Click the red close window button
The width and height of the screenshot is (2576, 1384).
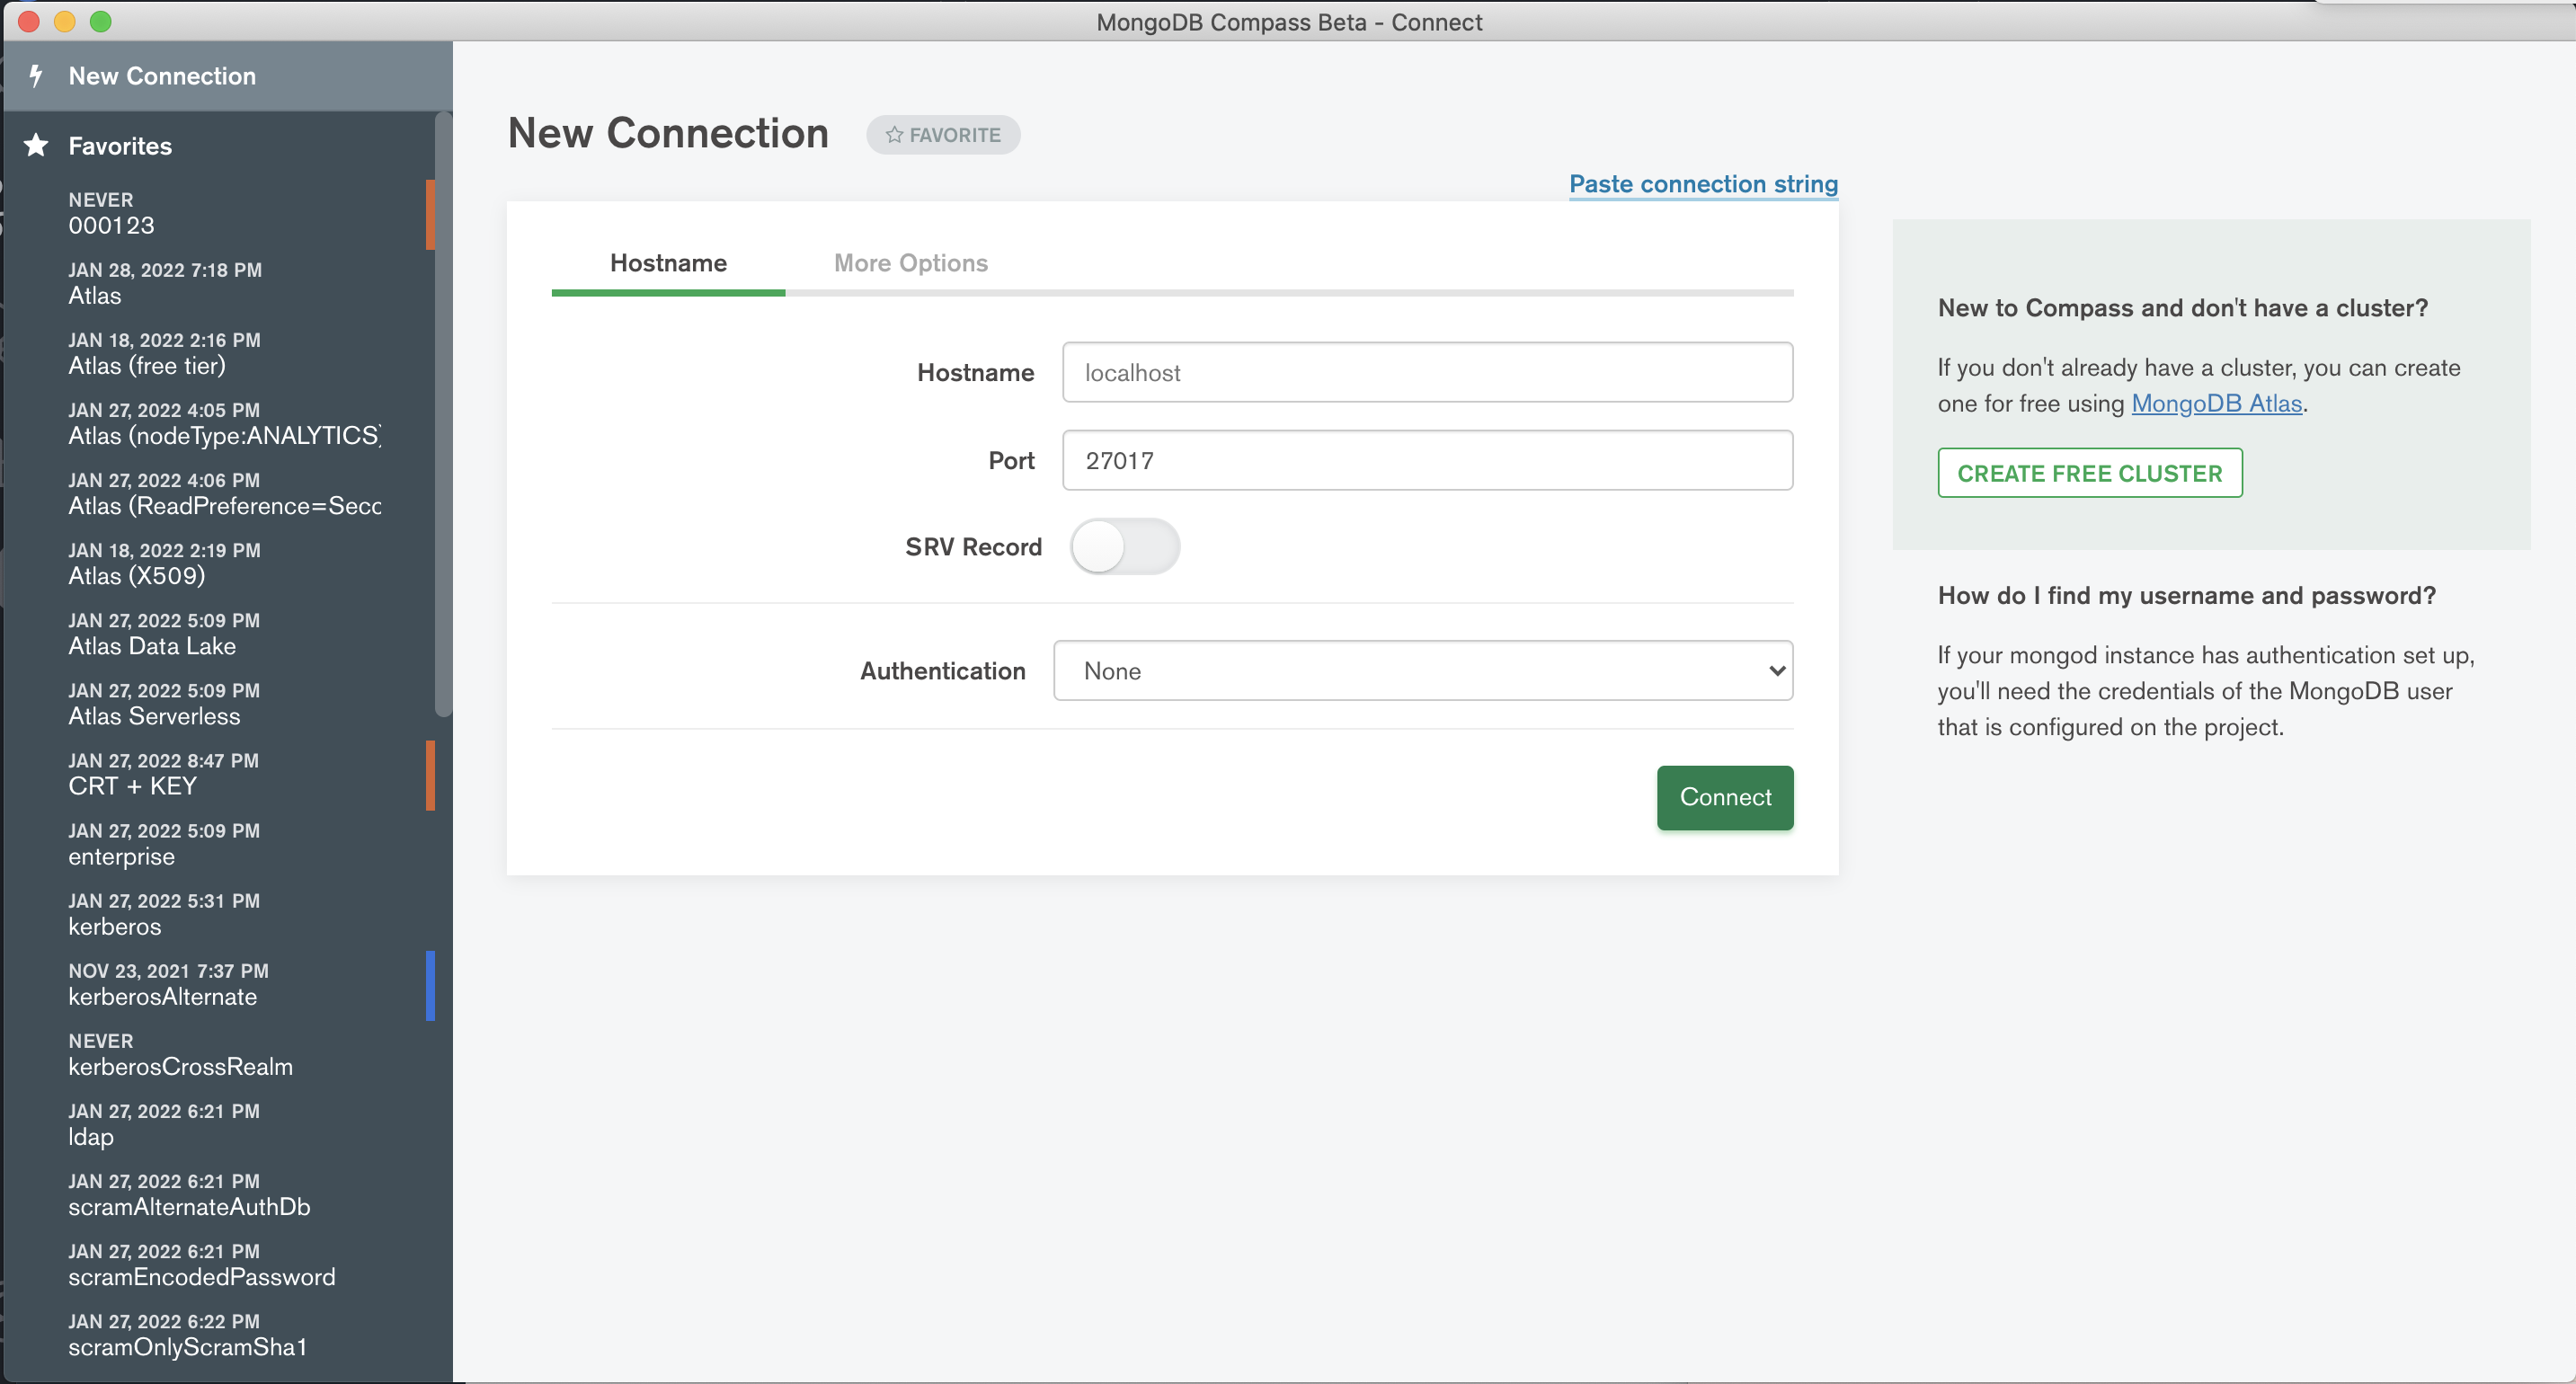click(x=29, y=21)
